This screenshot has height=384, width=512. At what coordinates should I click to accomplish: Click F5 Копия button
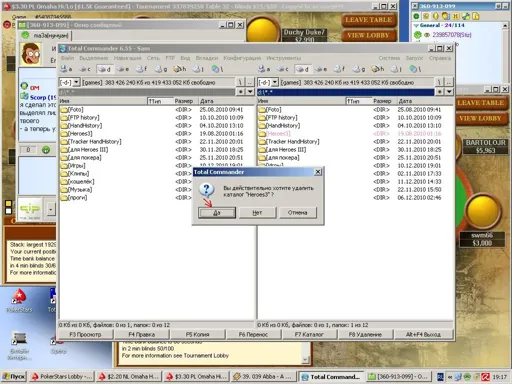tap(198, 334)
